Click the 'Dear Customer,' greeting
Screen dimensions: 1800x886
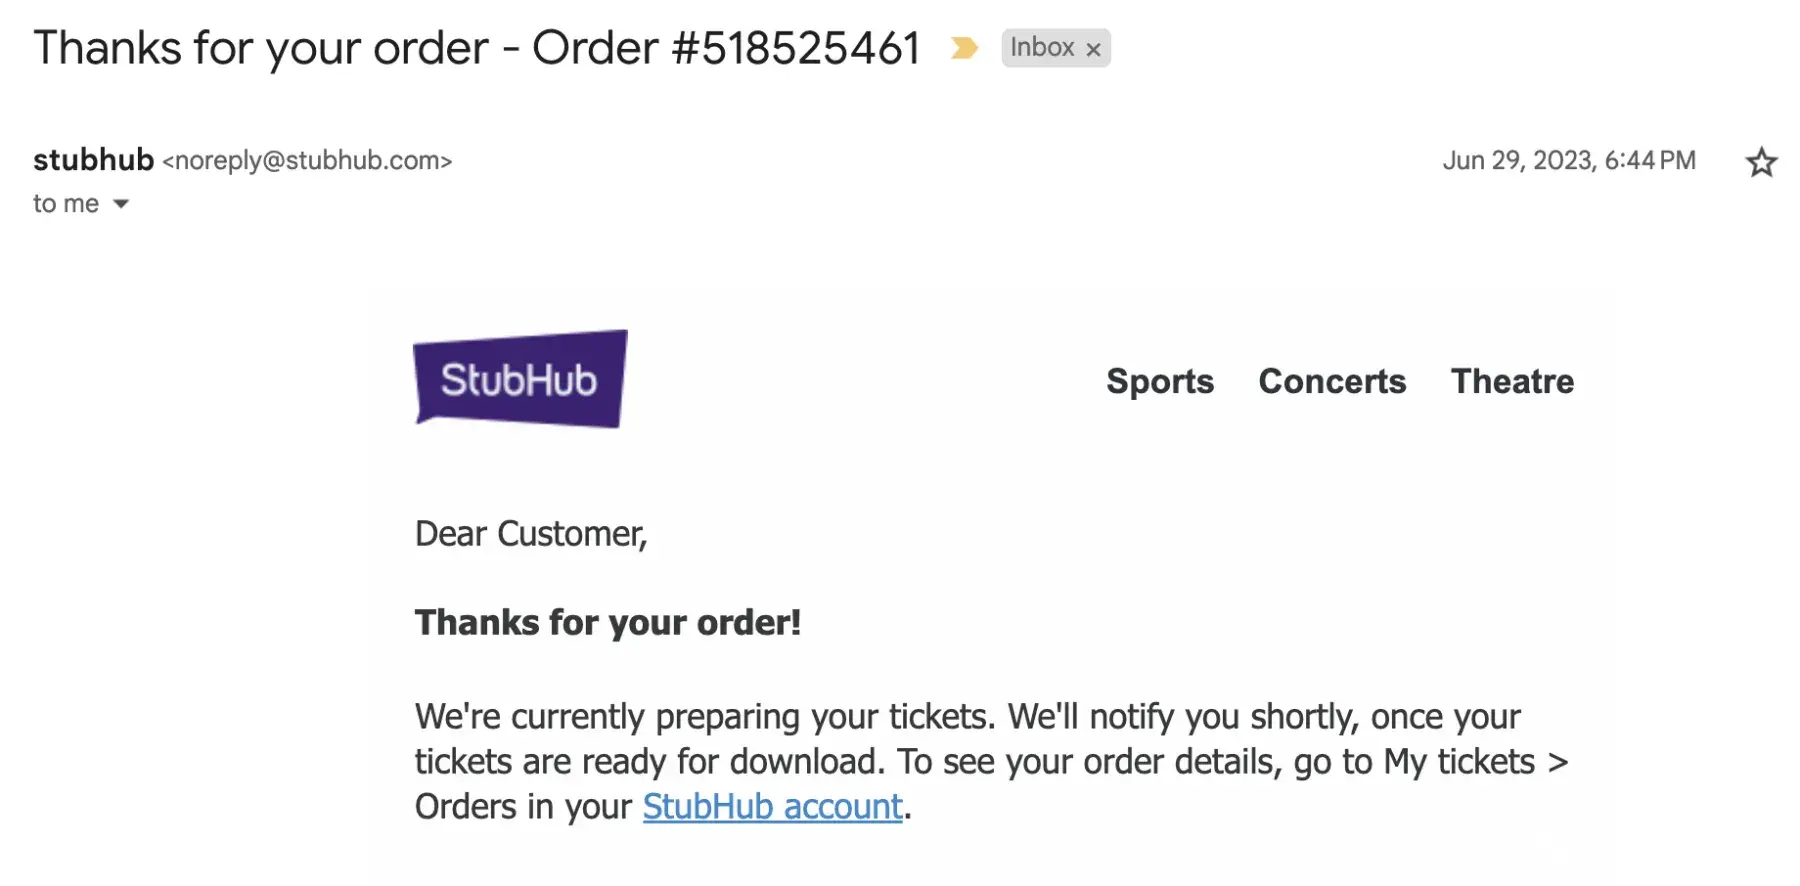coord(531,534)
